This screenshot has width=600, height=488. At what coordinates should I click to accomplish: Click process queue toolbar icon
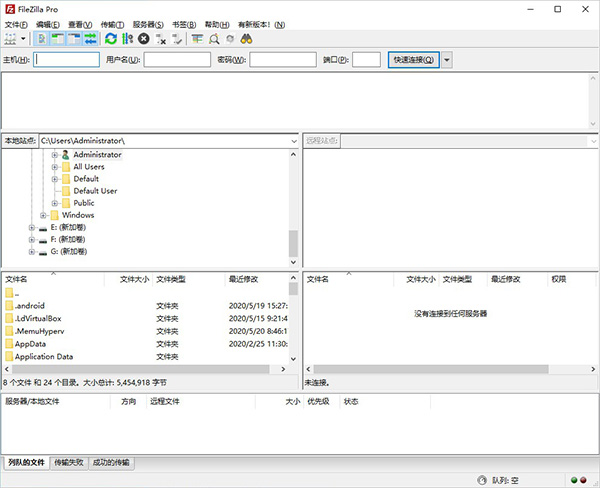pos(127,39)
